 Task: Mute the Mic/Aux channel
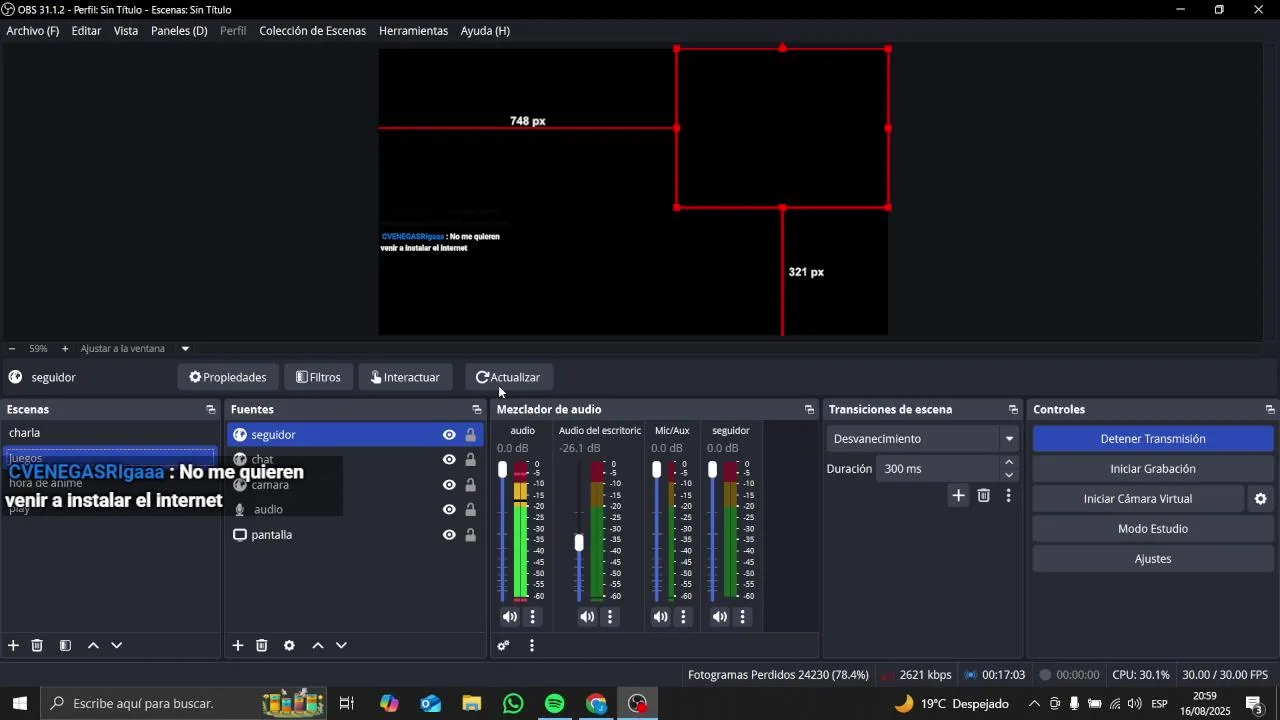[661, 617]
